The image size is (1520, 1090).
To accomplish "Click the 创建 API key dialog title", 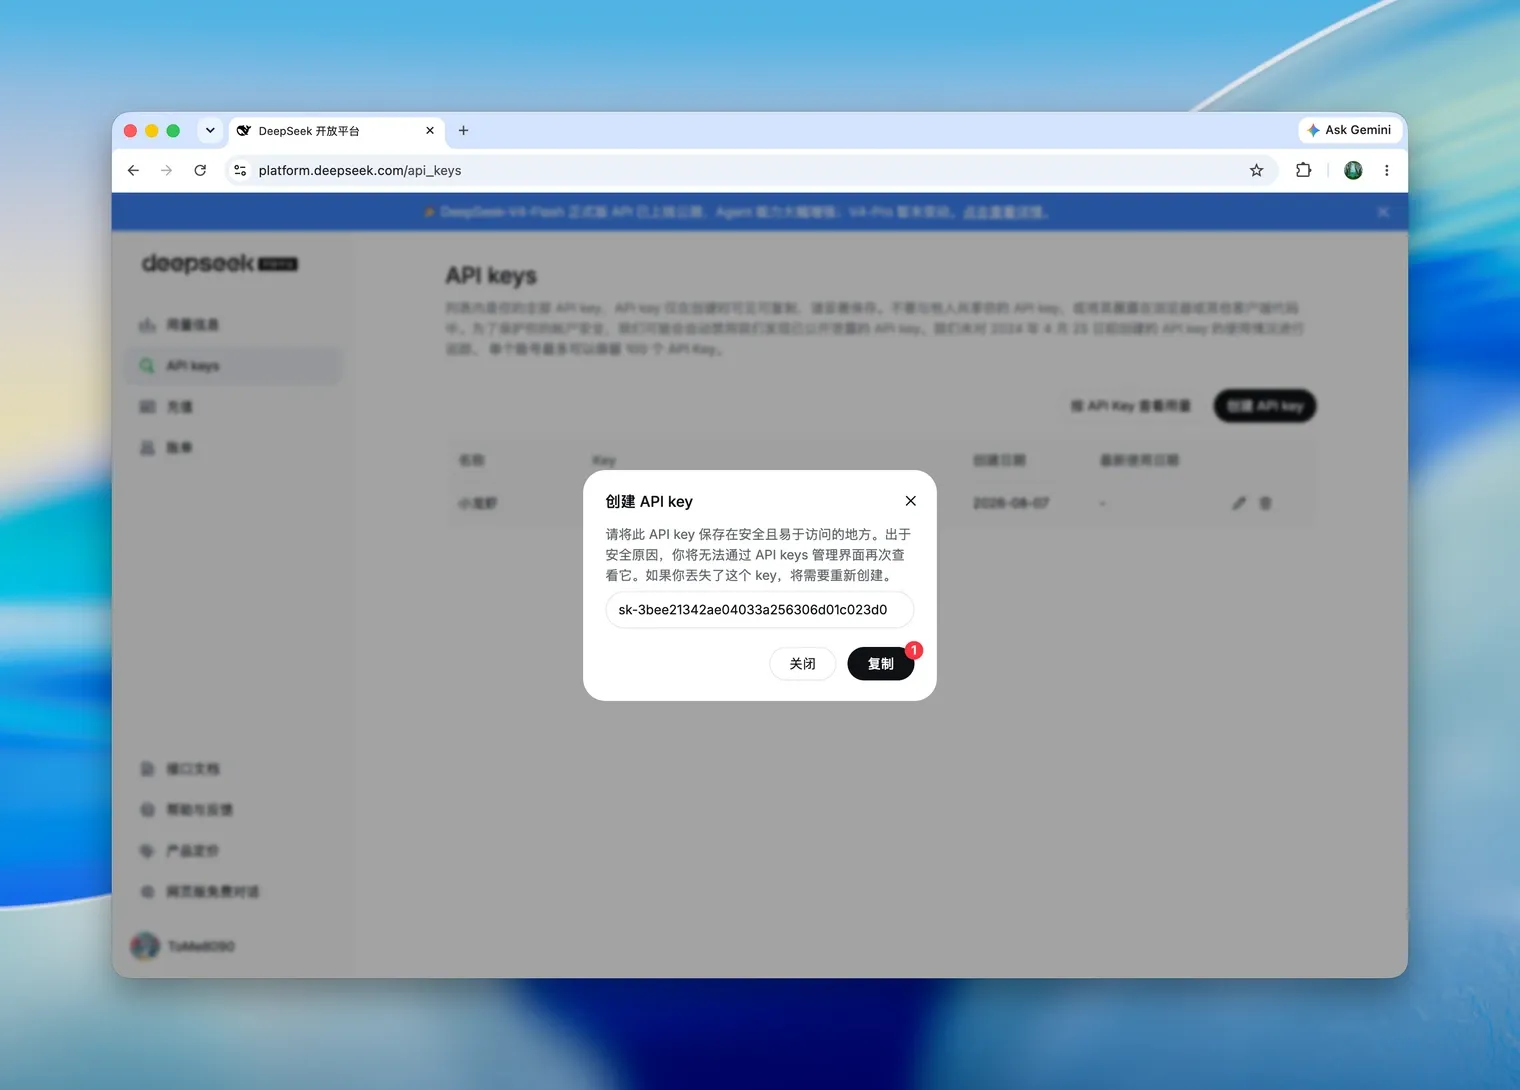I will pos(649,502).
